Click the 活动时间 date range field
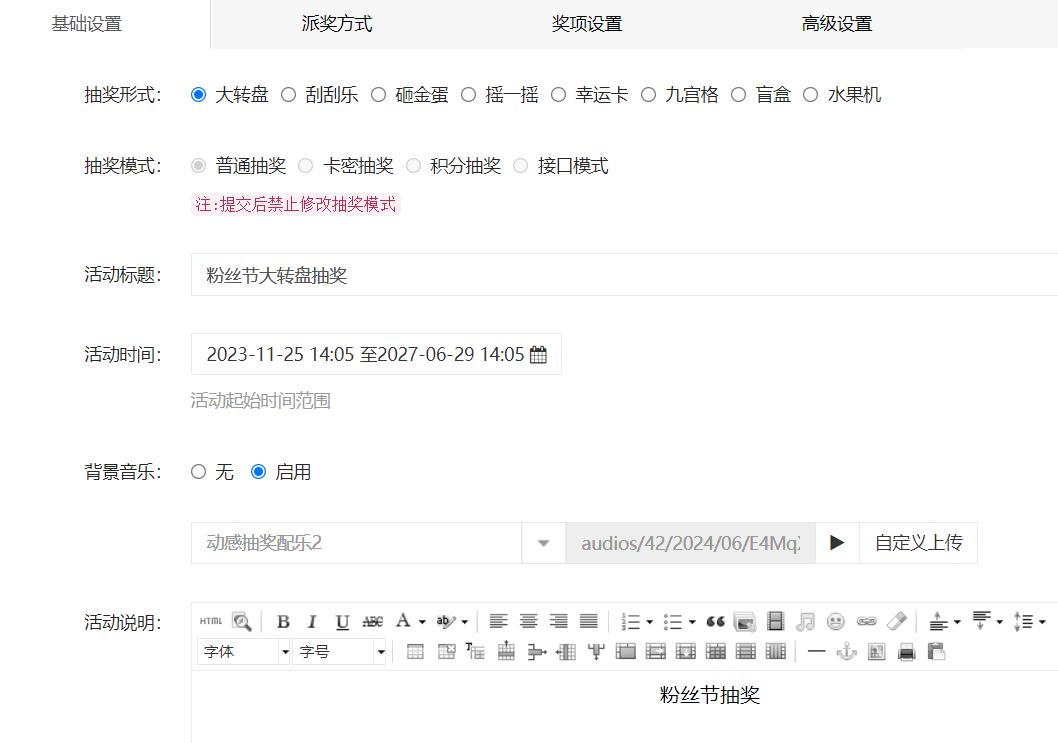The width and height of the screenshot is (1058, 743). tap(377, 354)
